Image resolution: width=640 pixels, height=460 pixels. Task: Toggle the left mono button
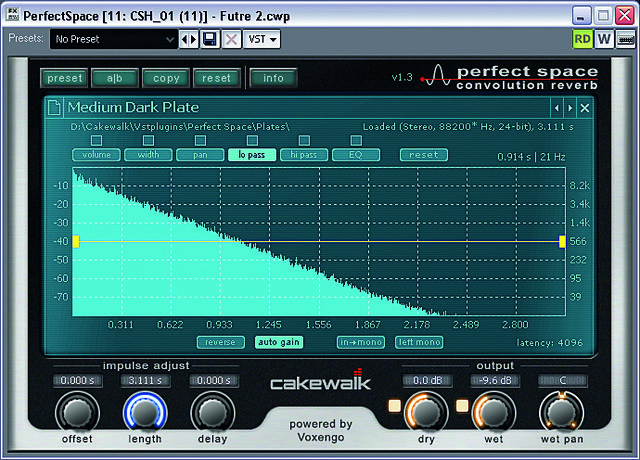point(419,342)
